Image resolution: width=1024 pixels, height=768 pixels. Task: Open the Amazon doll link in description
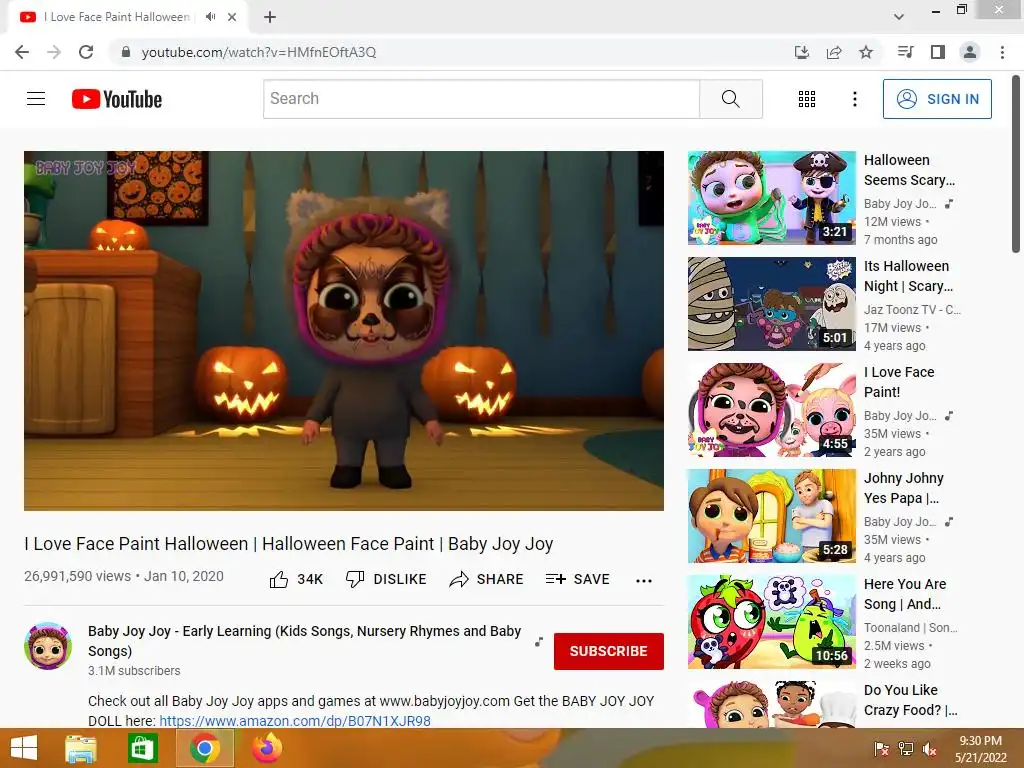(x=295, y=721)
